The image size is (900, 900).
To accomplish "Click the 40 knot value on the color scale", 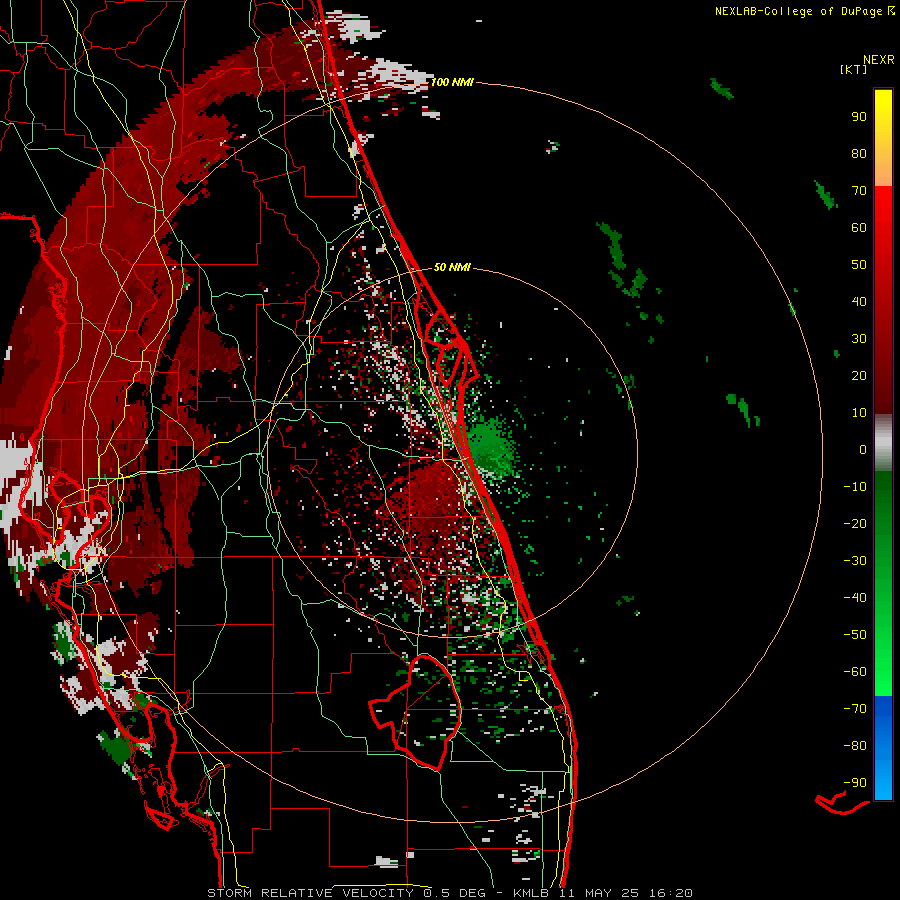I will coord(859,301).
